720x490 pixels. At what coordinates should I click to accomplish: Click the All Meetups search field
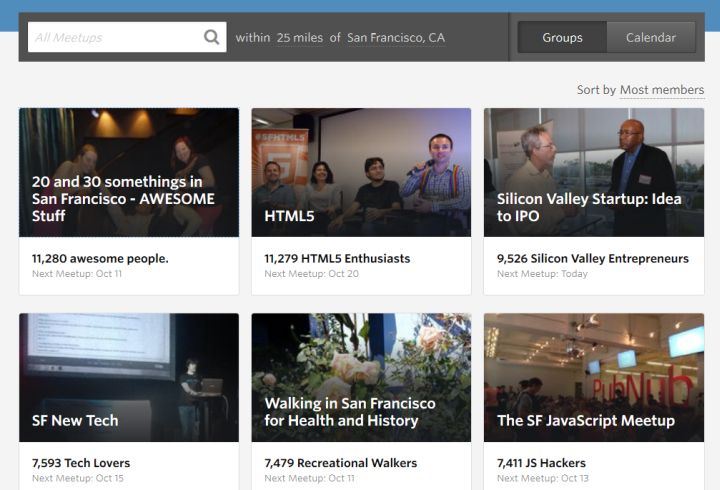[x=112, y=37]
